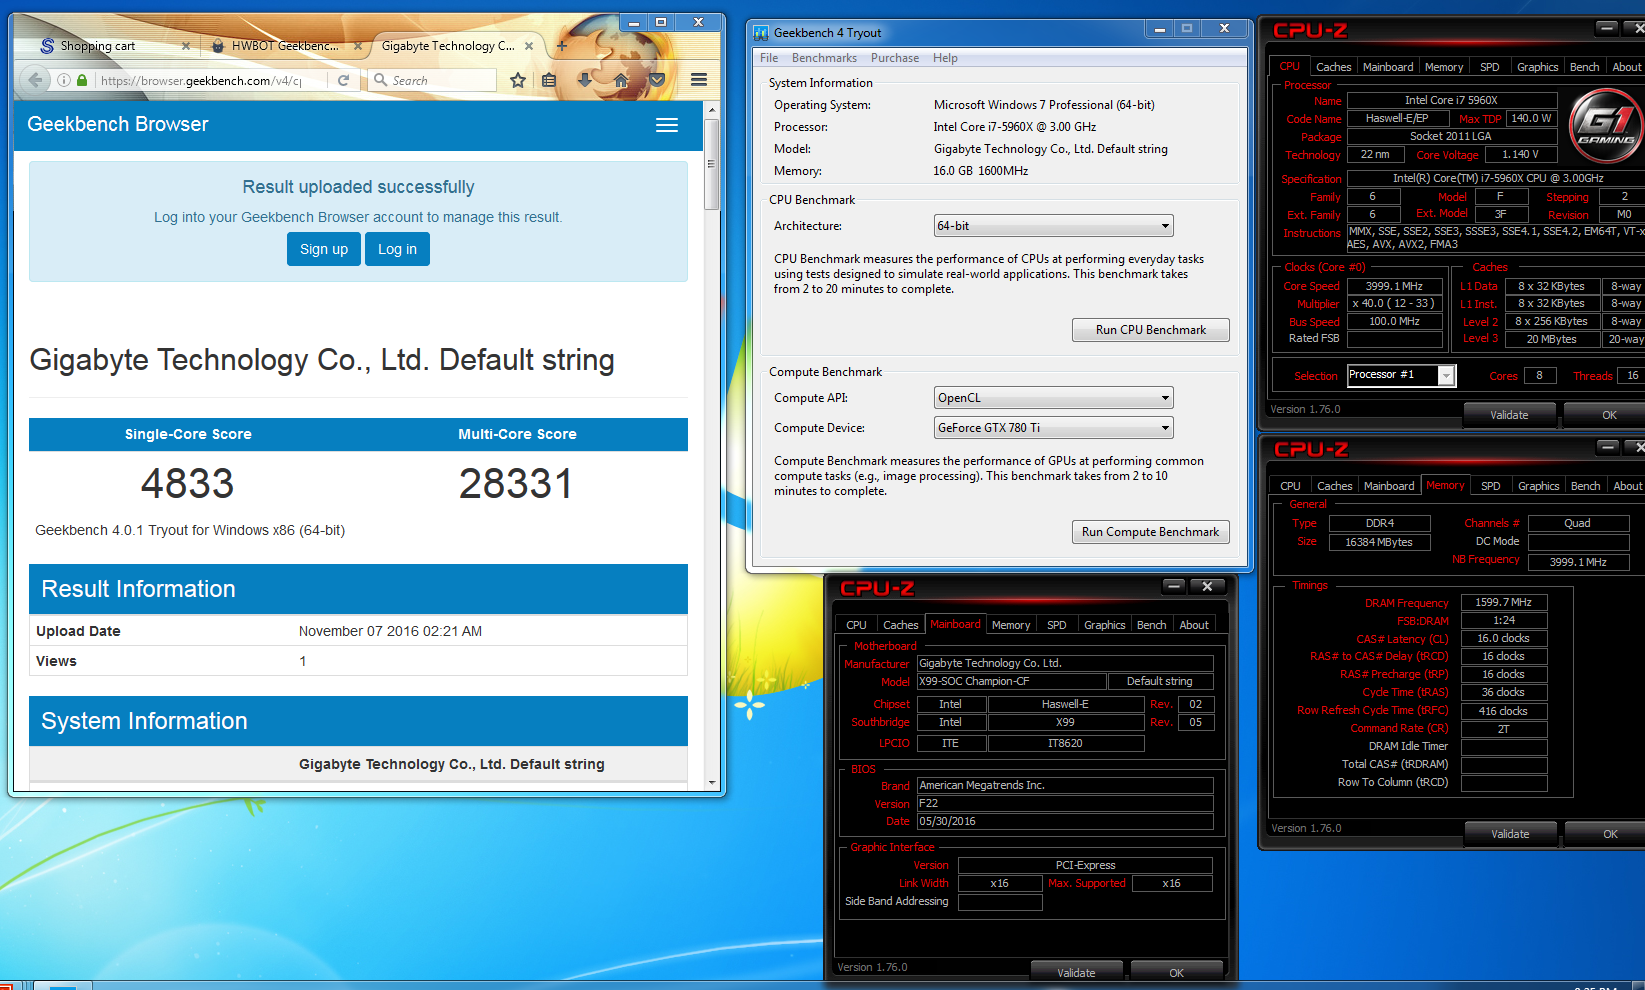Run Compute Benchmark in Geekbench
This screenshot has height=990, width=1645.
point(1150,532)
